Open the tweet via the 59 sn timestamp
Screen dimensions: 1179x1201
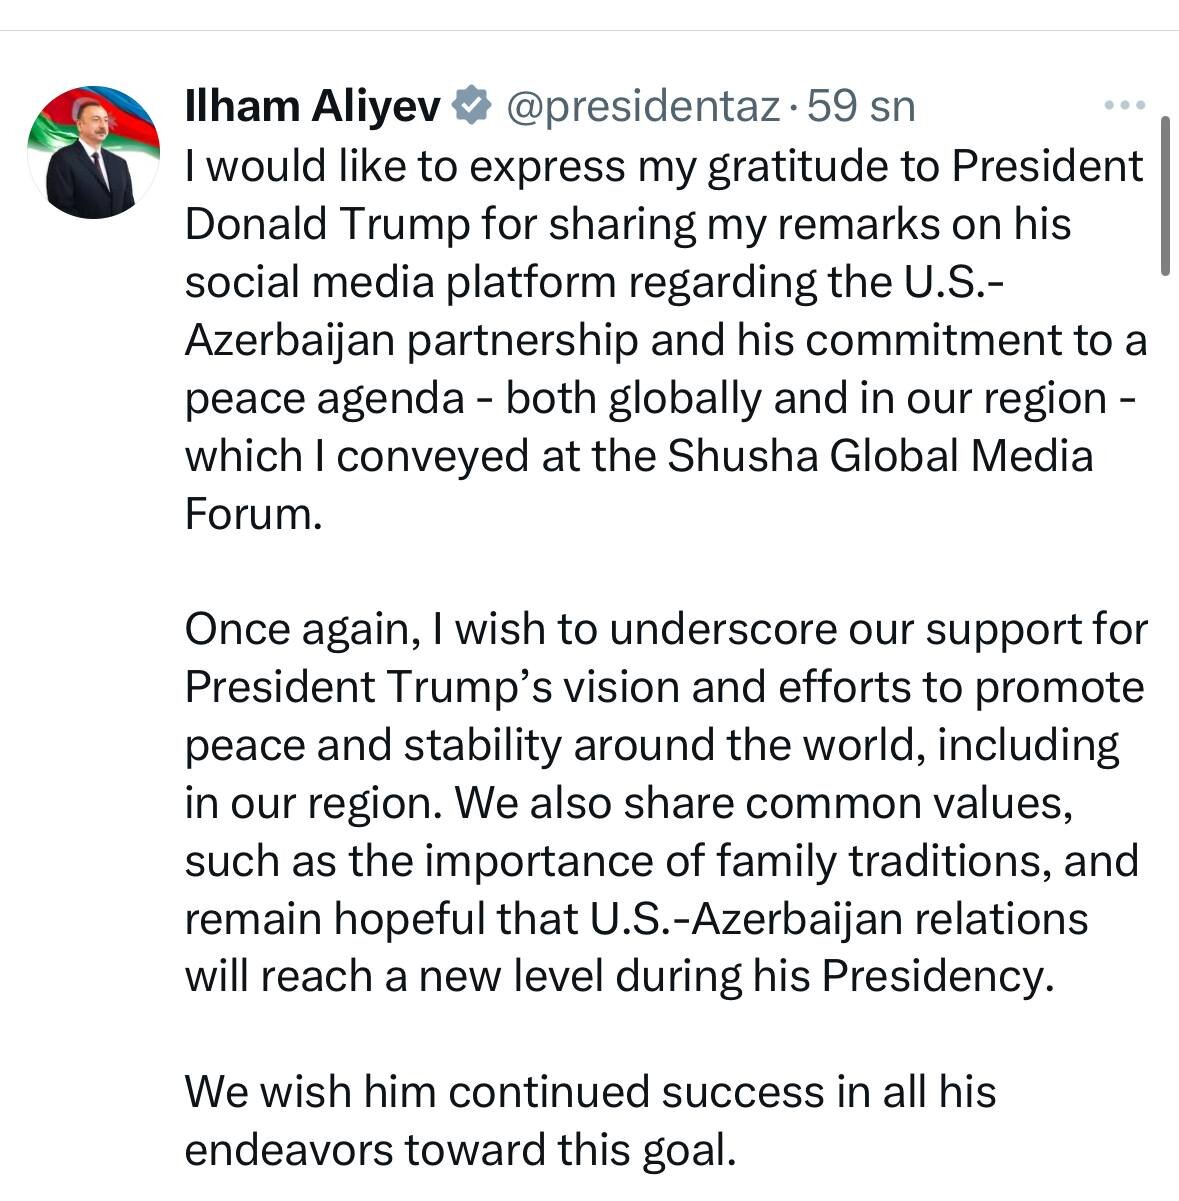pyautogui.click(x=861, y=106)
